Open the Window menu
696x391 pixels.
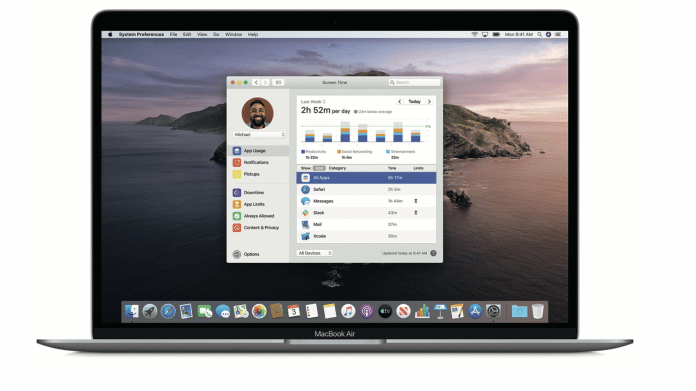coord(233,34)
